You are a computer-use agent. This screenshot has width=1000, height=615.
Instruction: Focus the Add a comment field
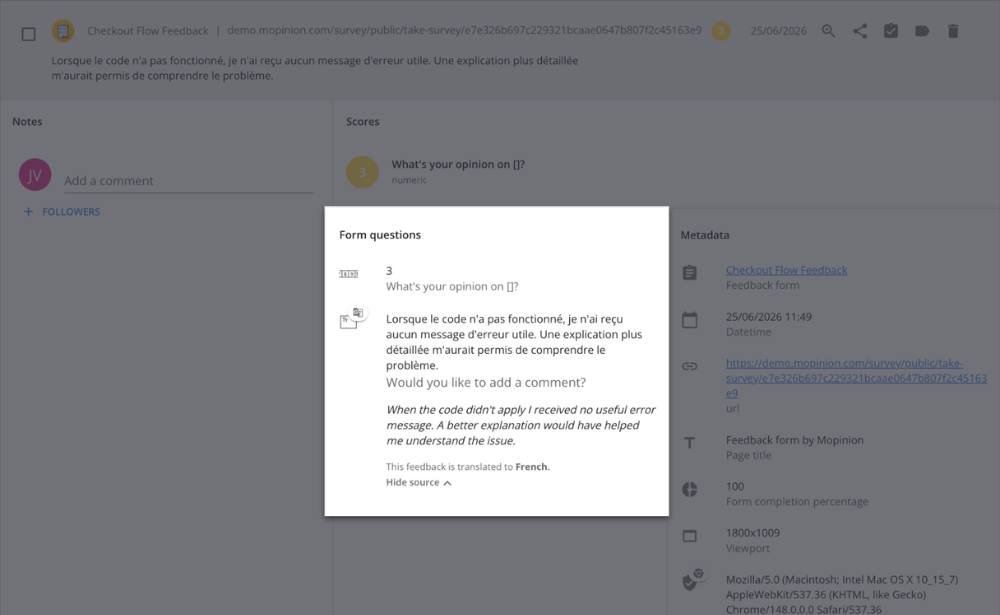click(x=188, y=181)
